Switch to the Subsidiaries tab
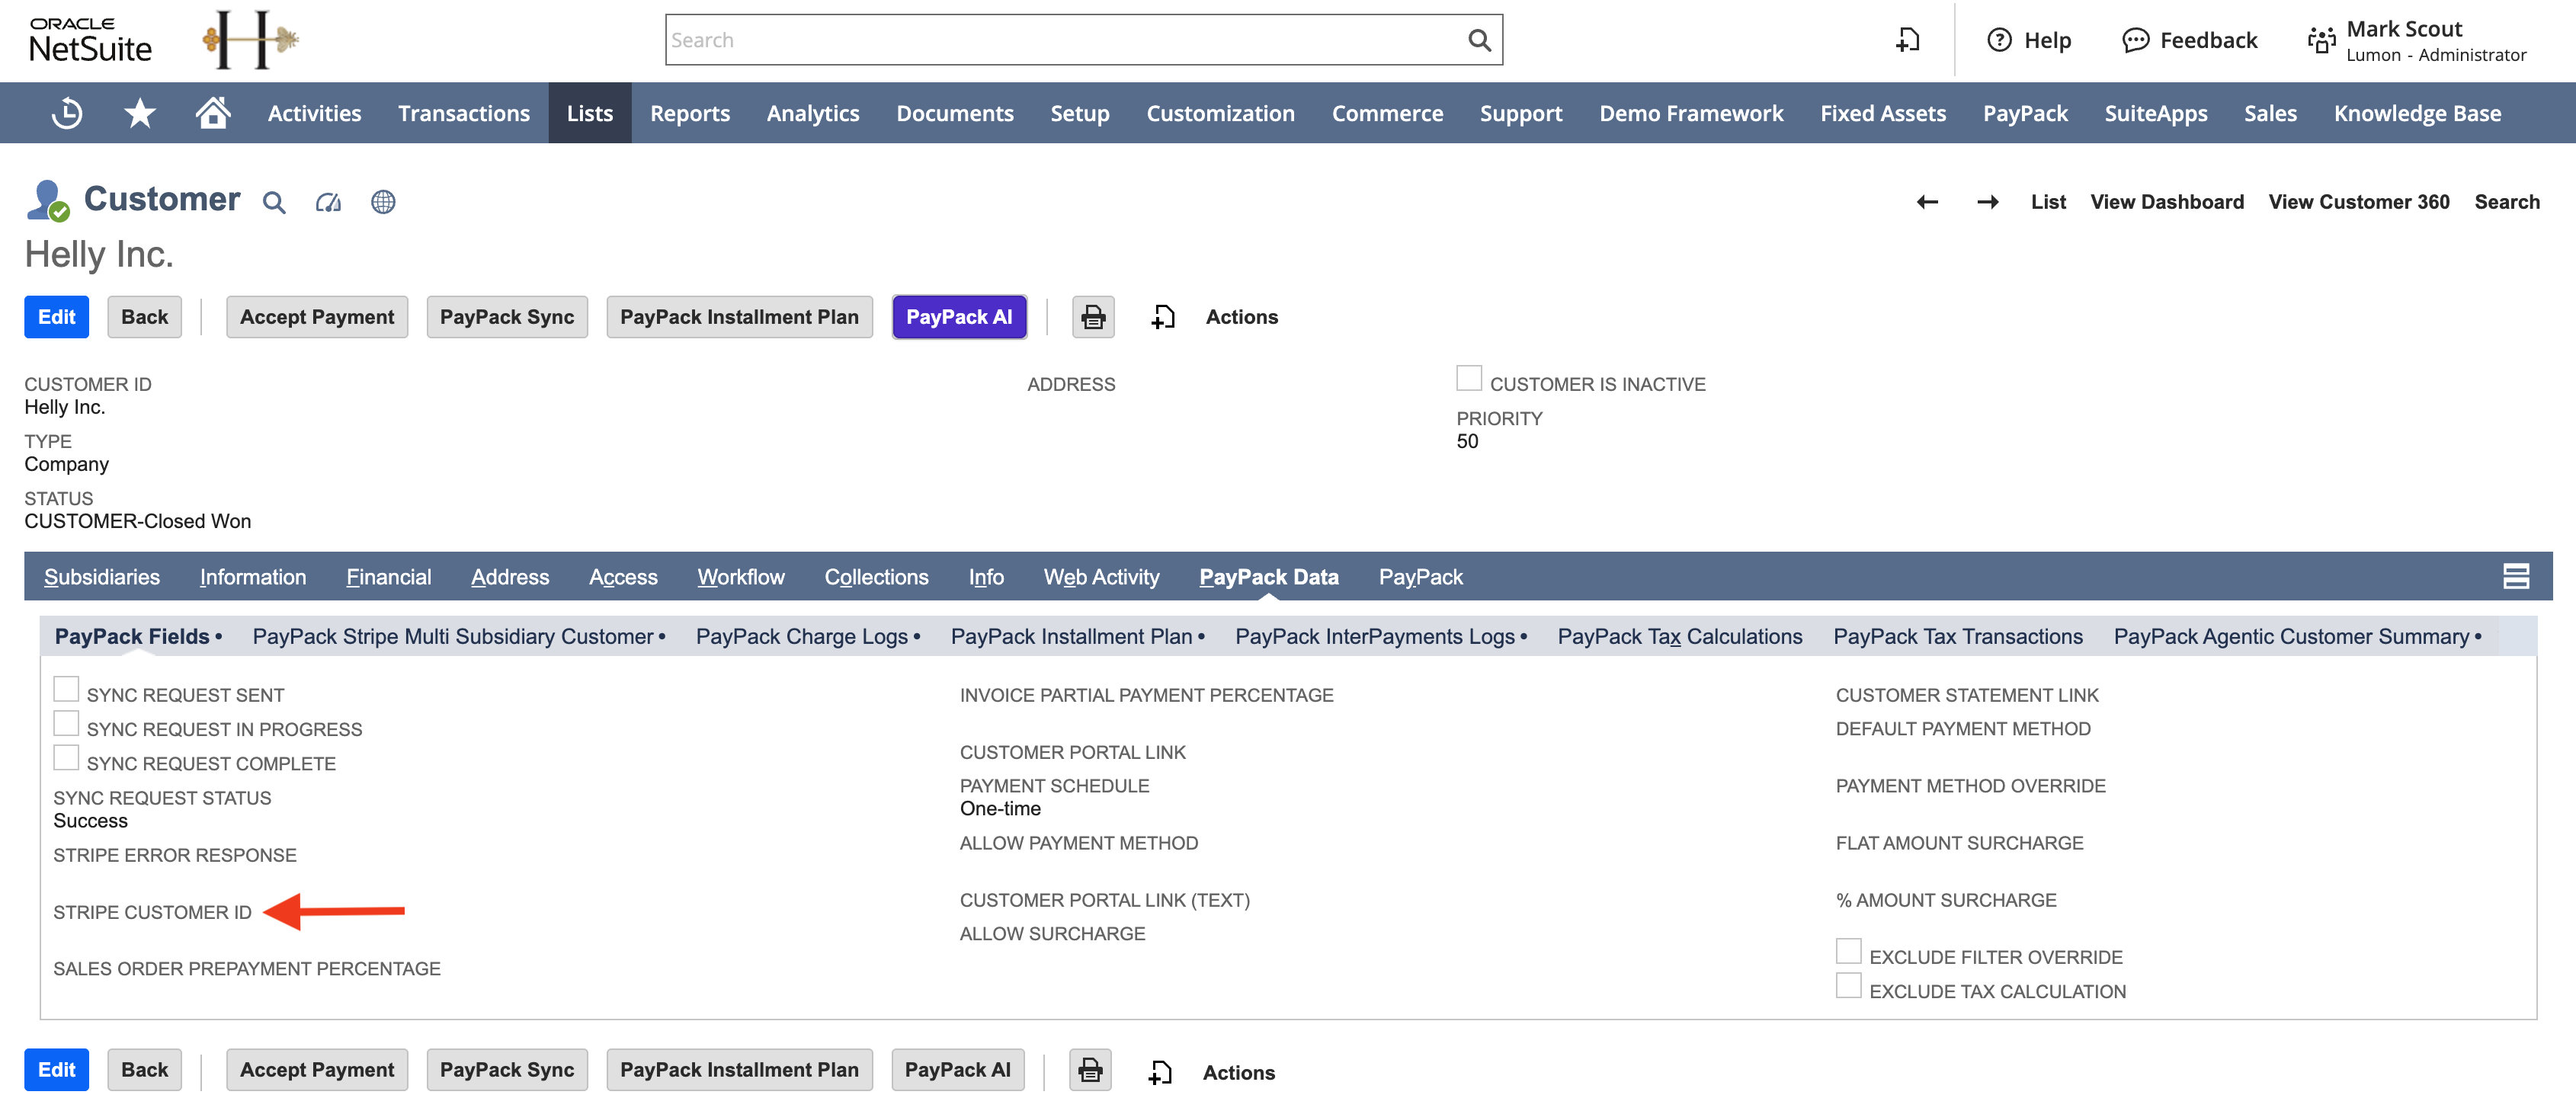The height and width of the screenshot is (1114, 2576). coord(102,577)
